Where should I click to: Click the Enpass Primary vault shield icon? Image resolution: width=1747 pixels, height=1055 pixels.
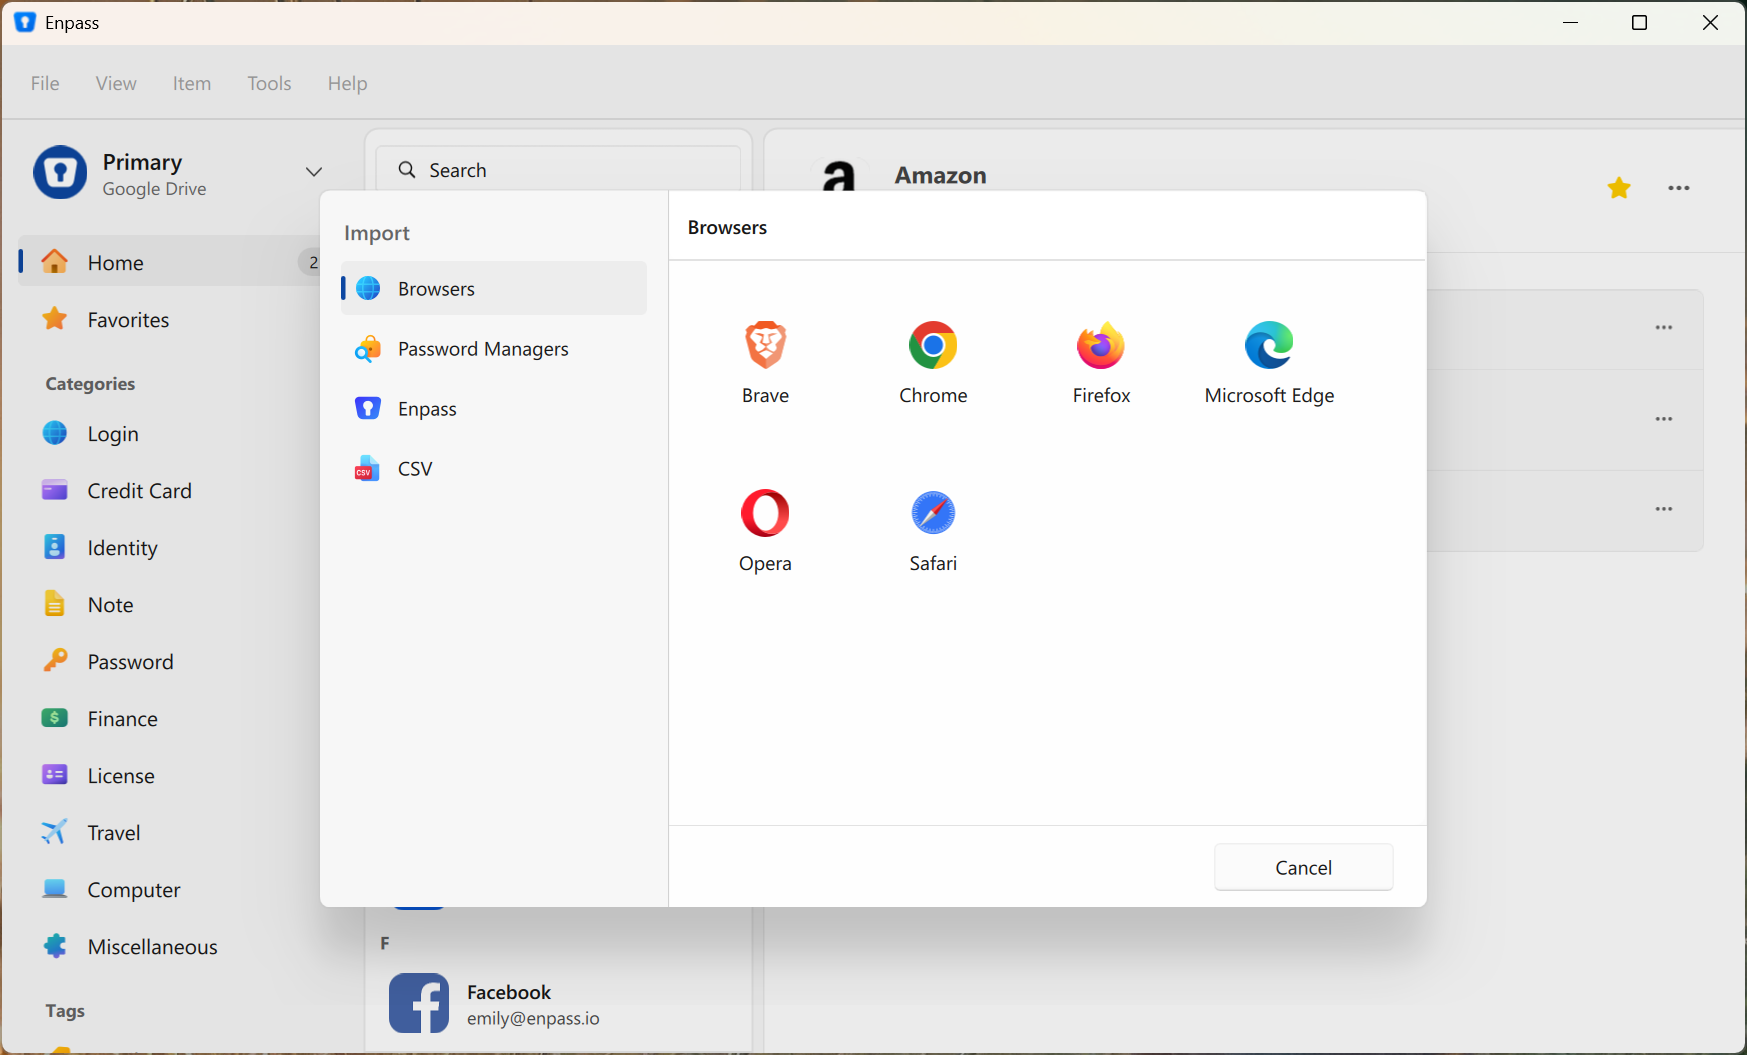click(x=60, y=172)
